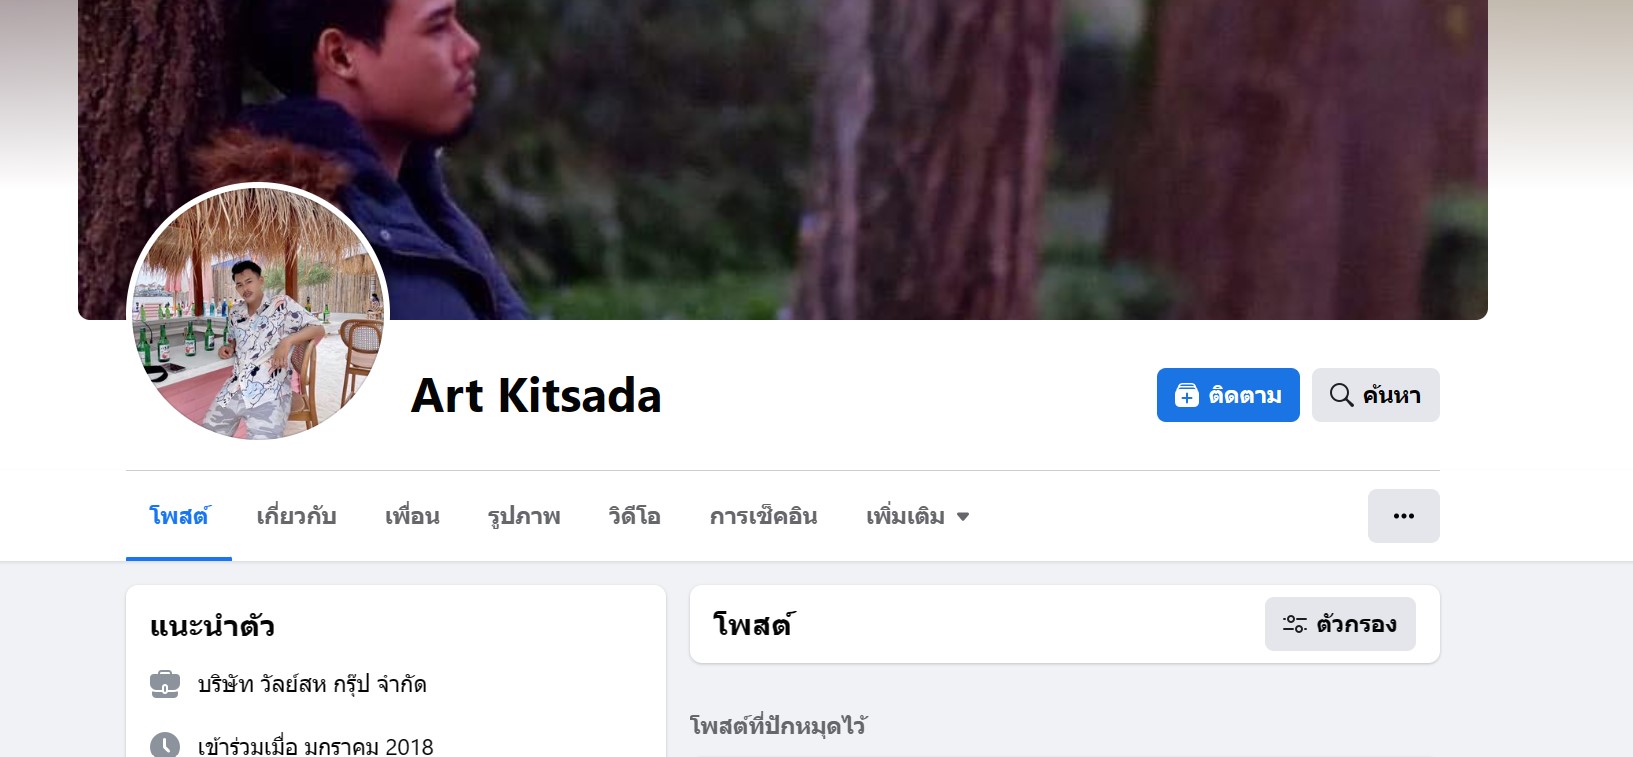Screen dimensions: 1633x757
Task: Select the รูปภาพ tab
Action: [x=524, y=516]
